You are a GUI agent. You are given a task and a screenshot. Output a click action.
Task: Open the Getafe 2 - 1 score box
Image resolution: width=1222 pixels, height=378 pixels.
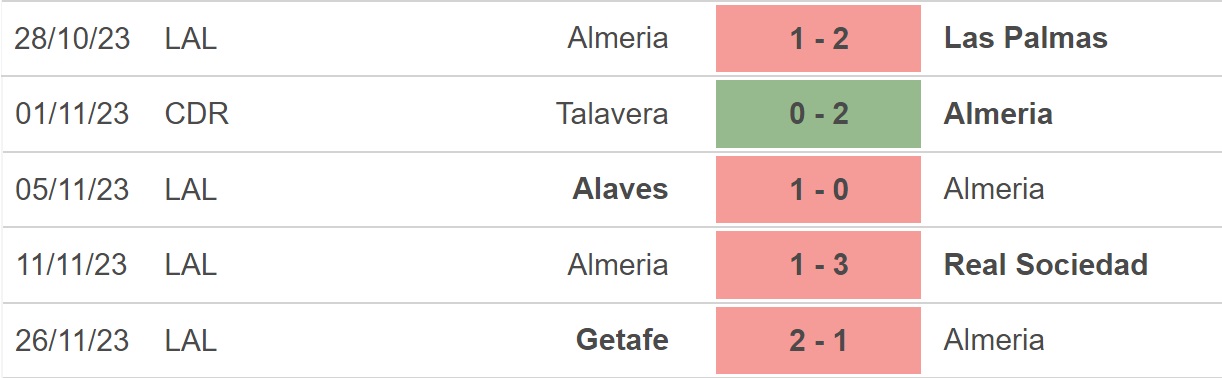coord(818,340)
